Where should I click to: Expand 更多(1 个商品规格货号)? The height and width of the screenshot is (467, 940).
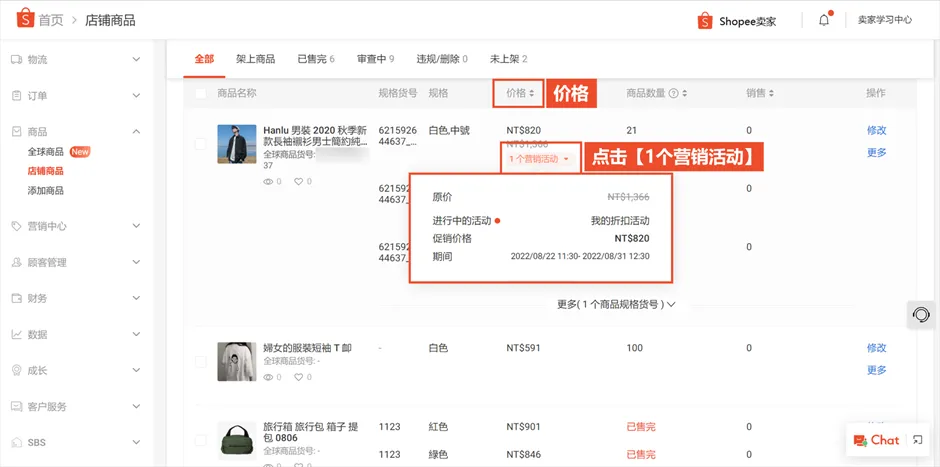pos(616,304)
